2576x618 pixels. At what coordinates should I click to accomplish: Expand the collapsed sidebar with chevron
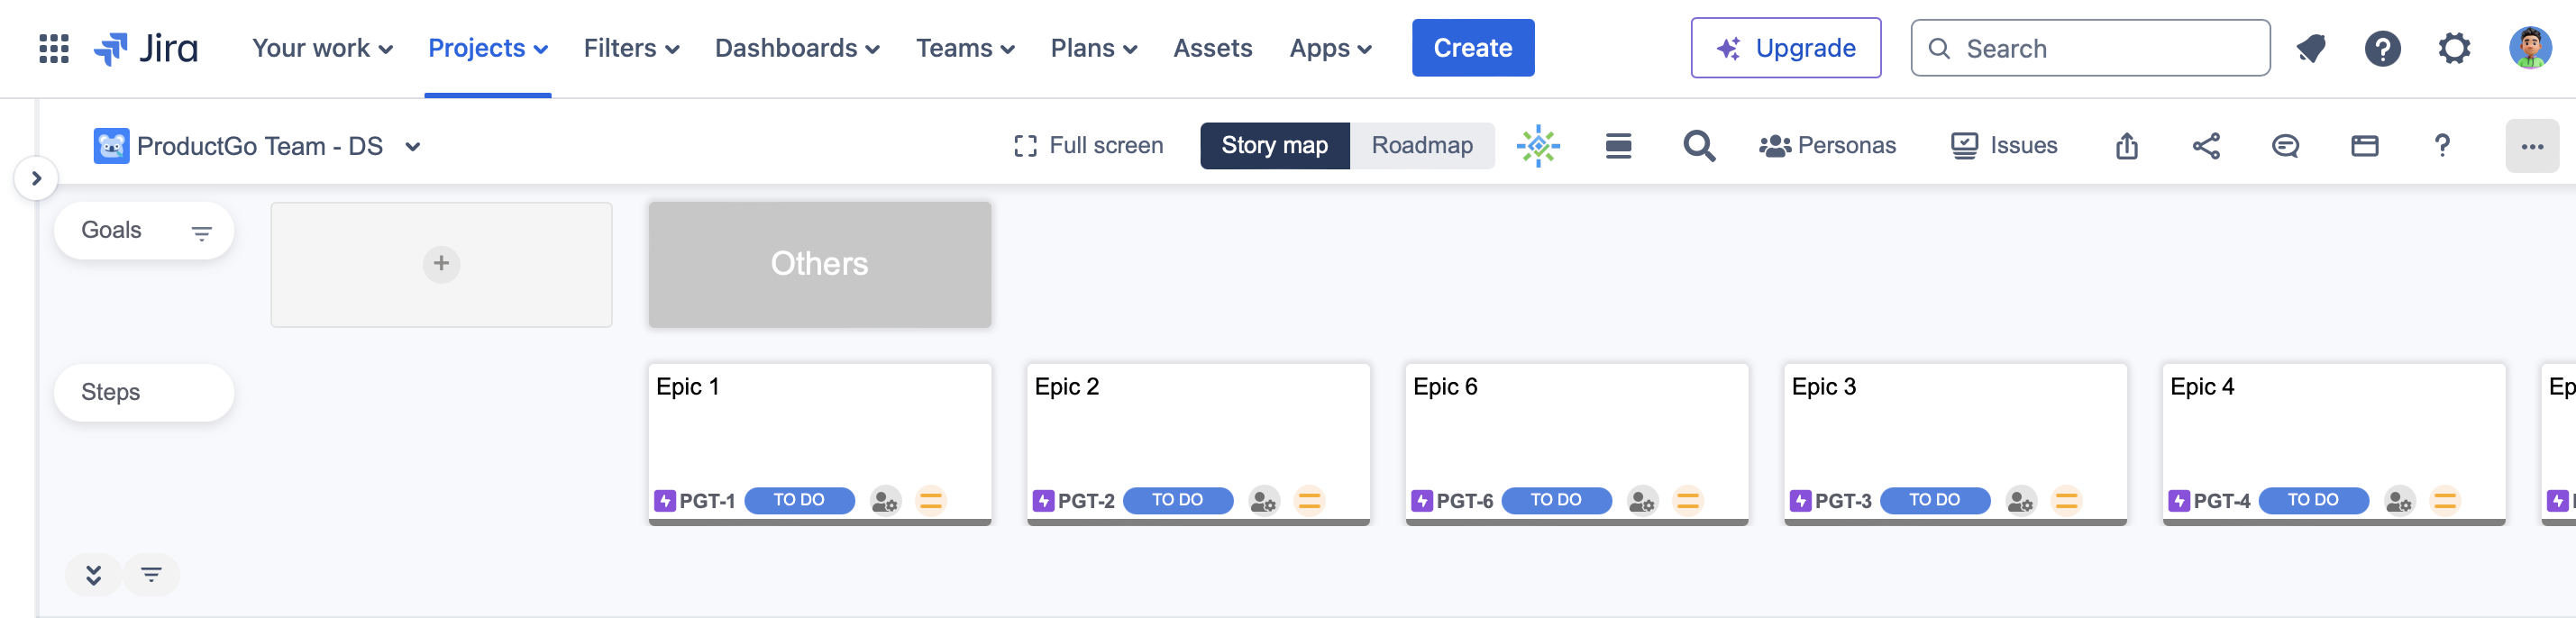(x=36, y=179)
